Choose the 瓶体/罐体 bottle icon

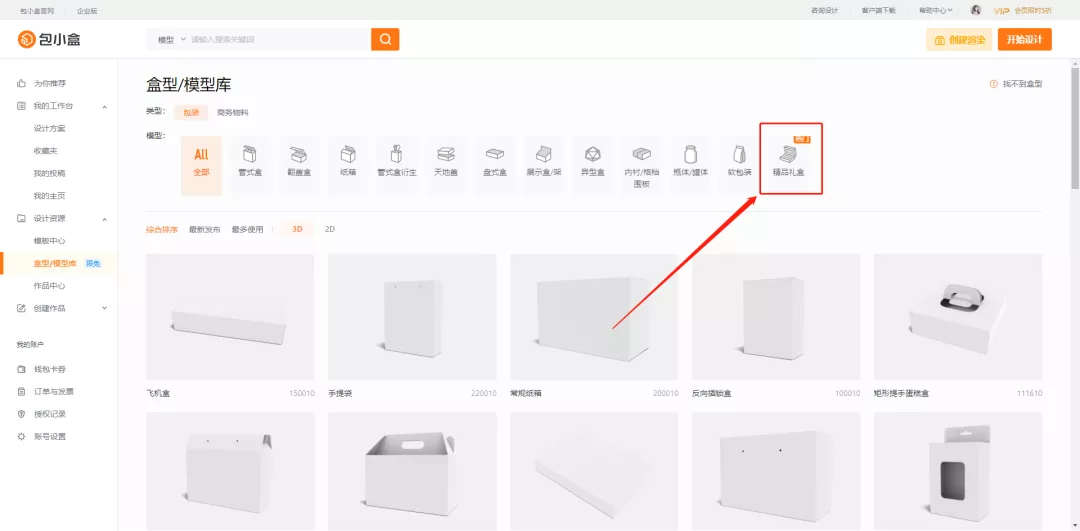pyautogui.click(x=690, y=154)
